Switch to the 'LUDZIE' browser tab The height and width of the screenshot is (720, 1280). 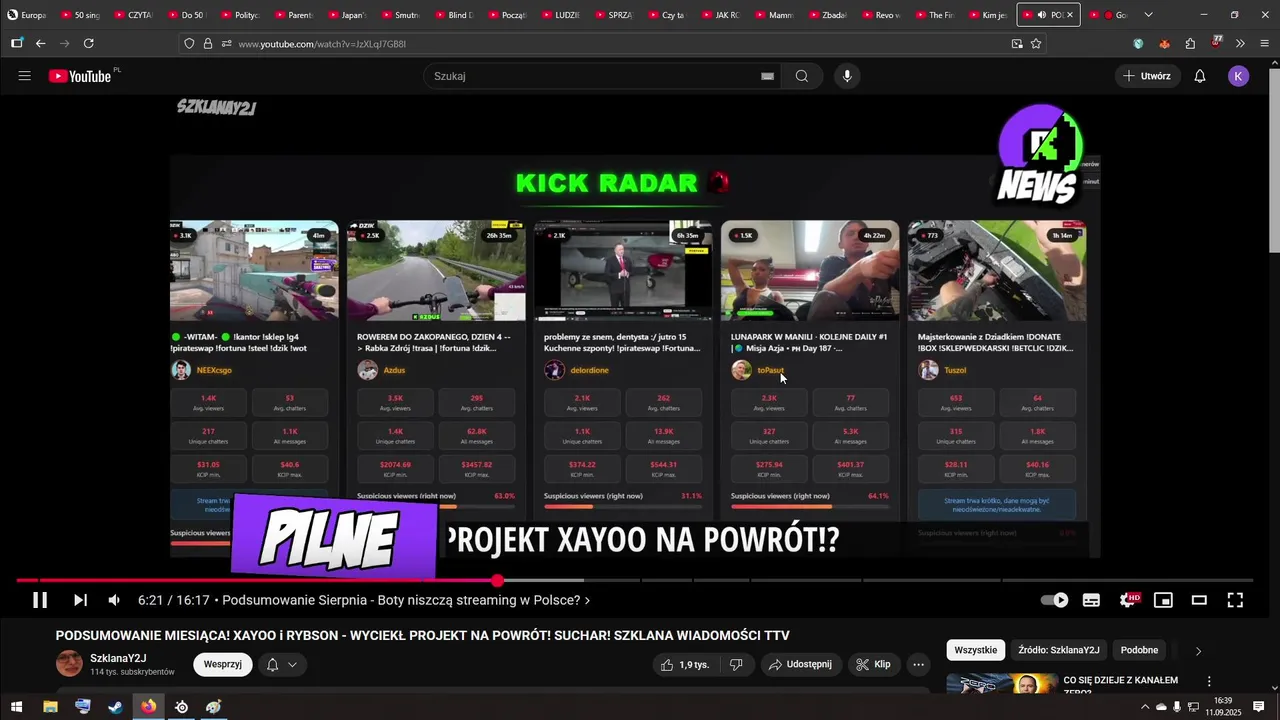click(562, 15)
